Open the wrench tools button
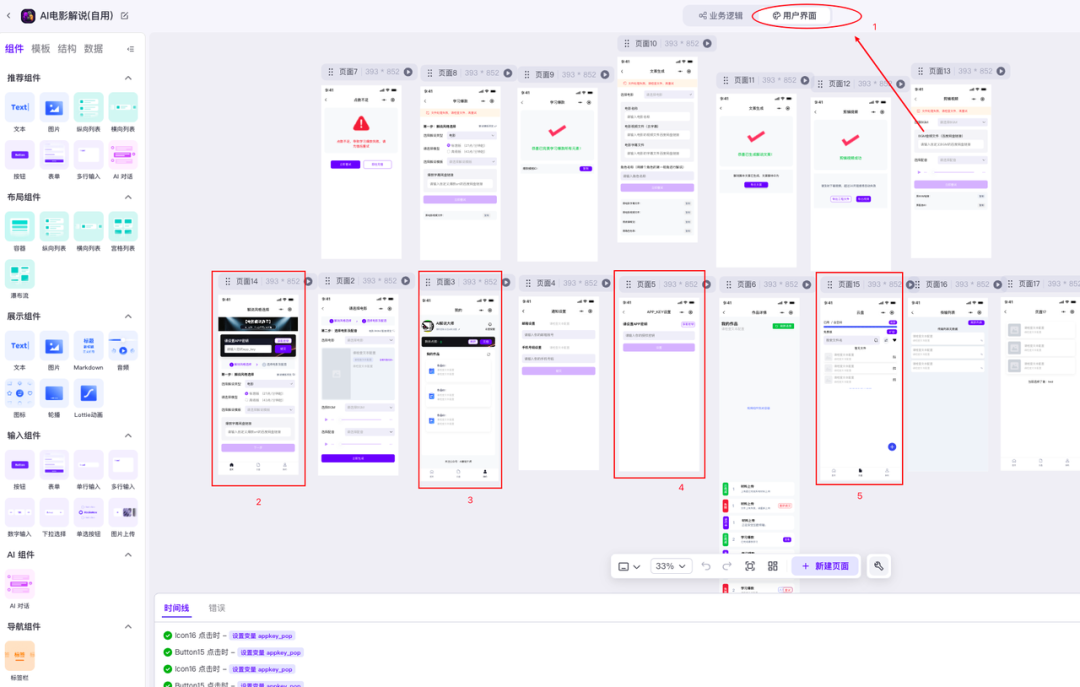The height and width of the screenshot is (687, 1080). [x=878, y=566]
